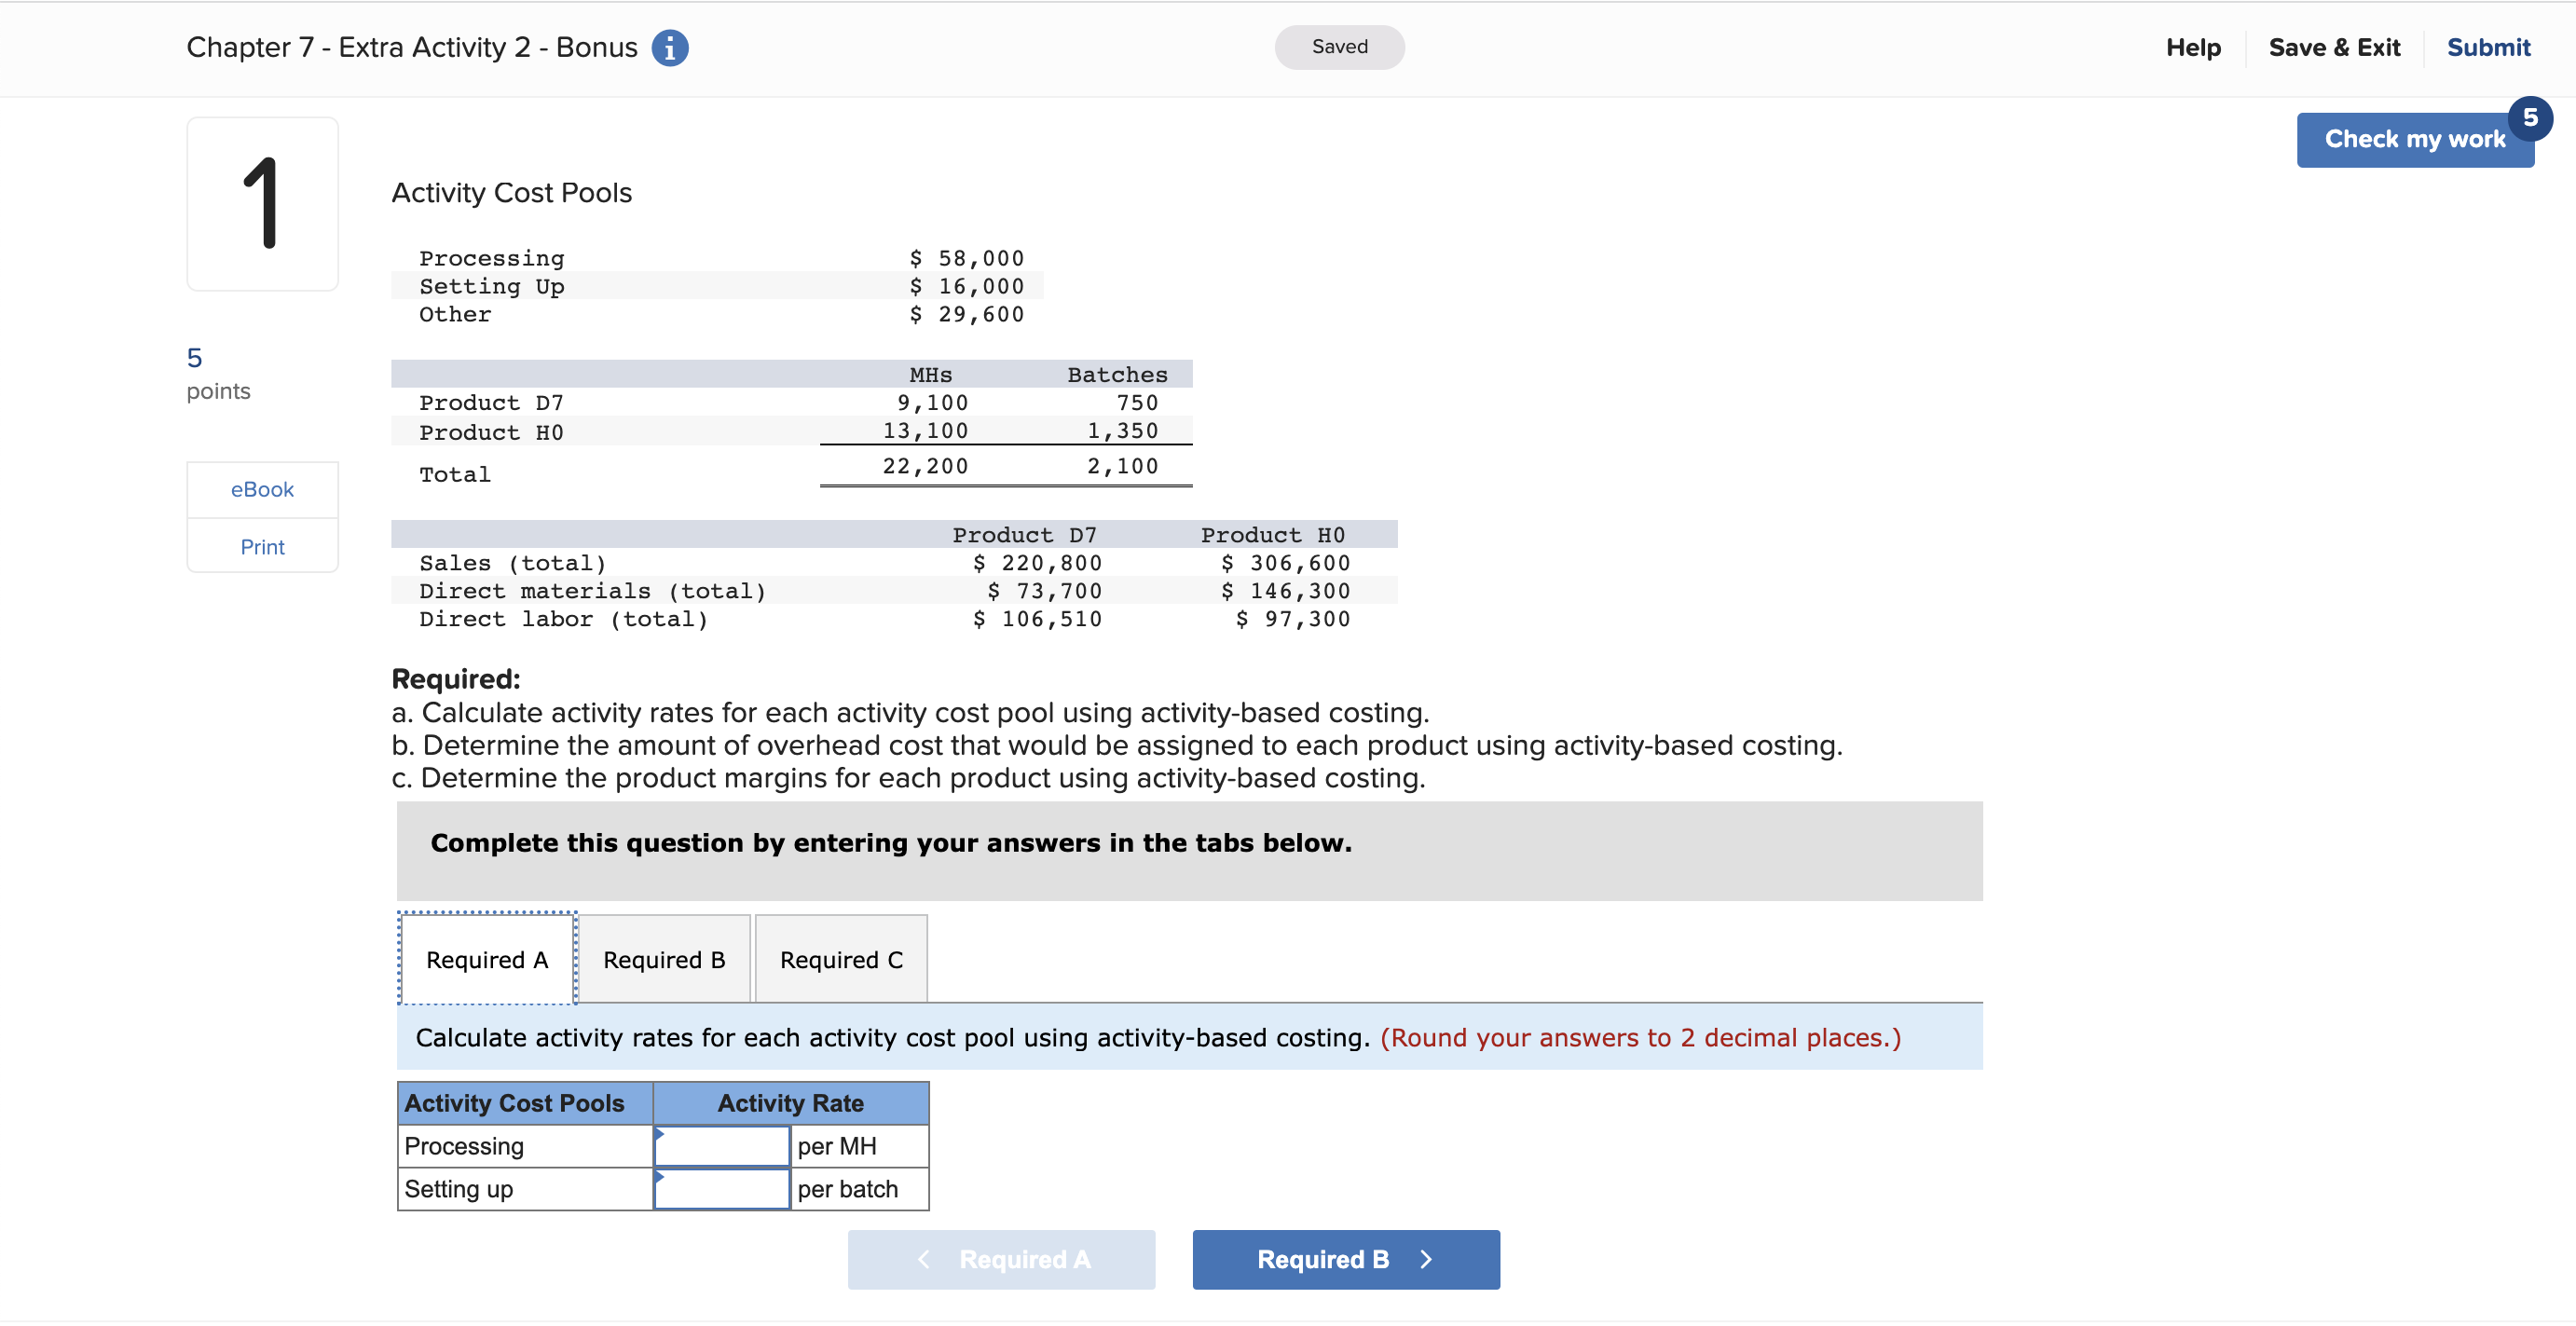Open the eBook

(261, 489)
